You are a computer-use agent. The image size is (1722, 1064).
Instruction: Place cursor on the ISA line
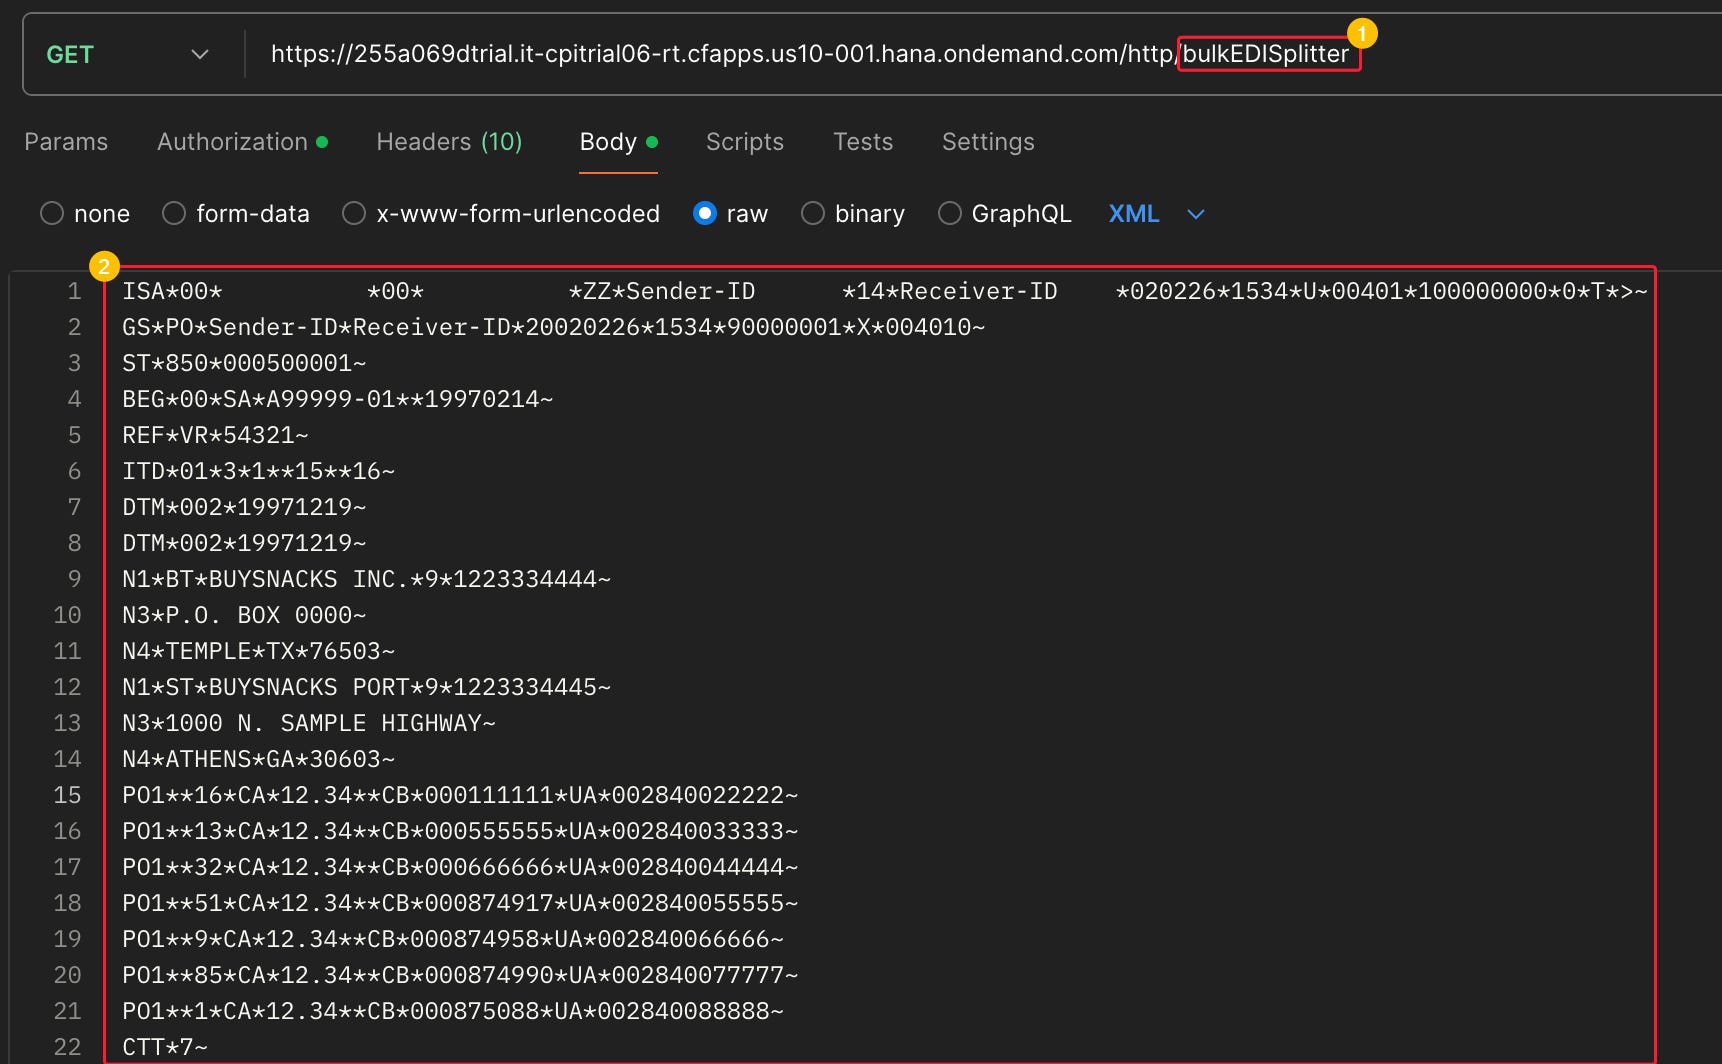click(884, 291)
